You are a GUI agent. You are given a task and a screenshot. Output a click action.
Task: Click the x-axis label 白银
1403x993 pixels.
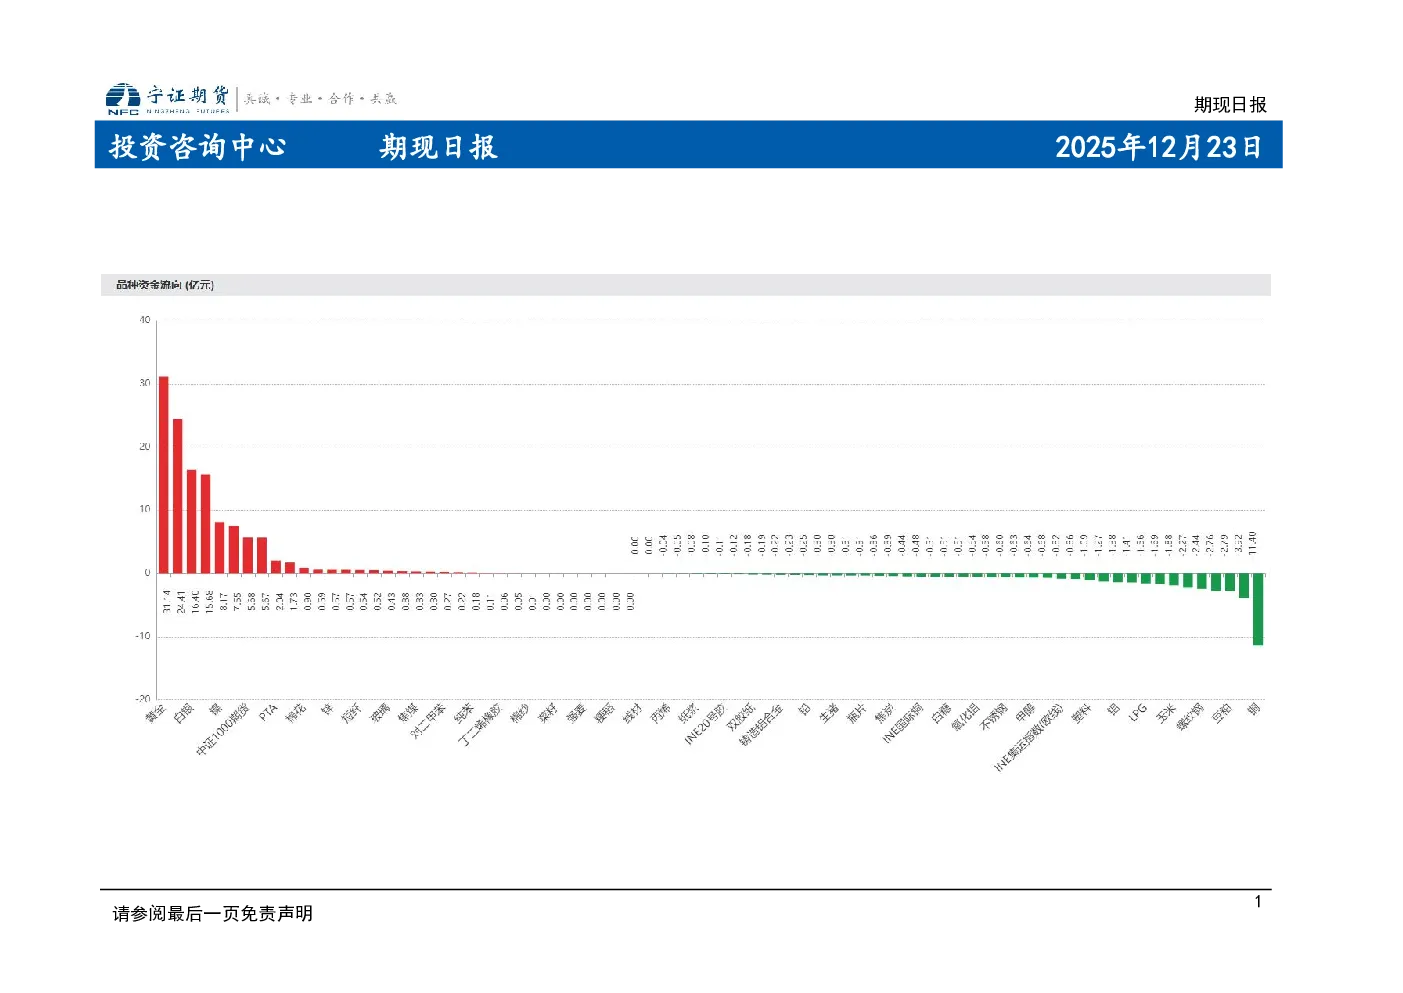click(183, 714)
